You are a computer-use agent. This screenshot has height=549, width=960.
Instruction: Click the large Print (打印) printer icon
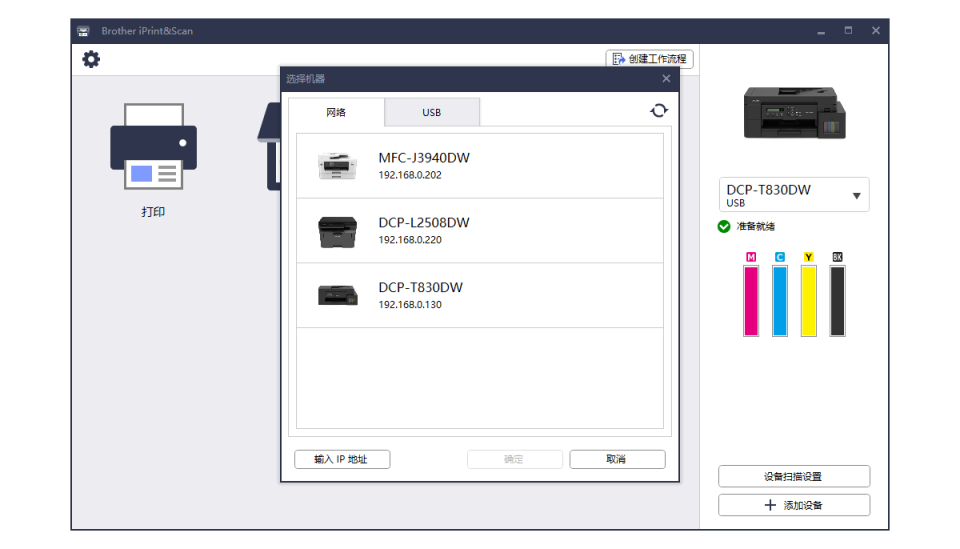point(154,146)
